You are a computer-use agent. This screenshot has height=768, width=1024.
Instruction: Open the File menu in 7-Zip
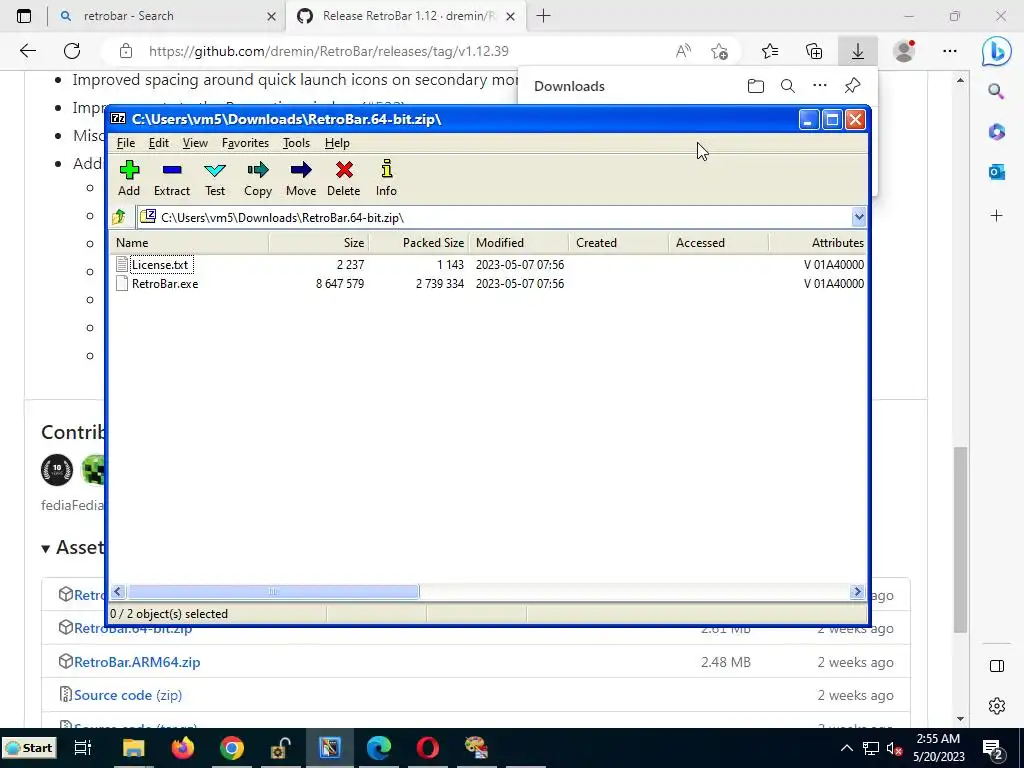125,143
